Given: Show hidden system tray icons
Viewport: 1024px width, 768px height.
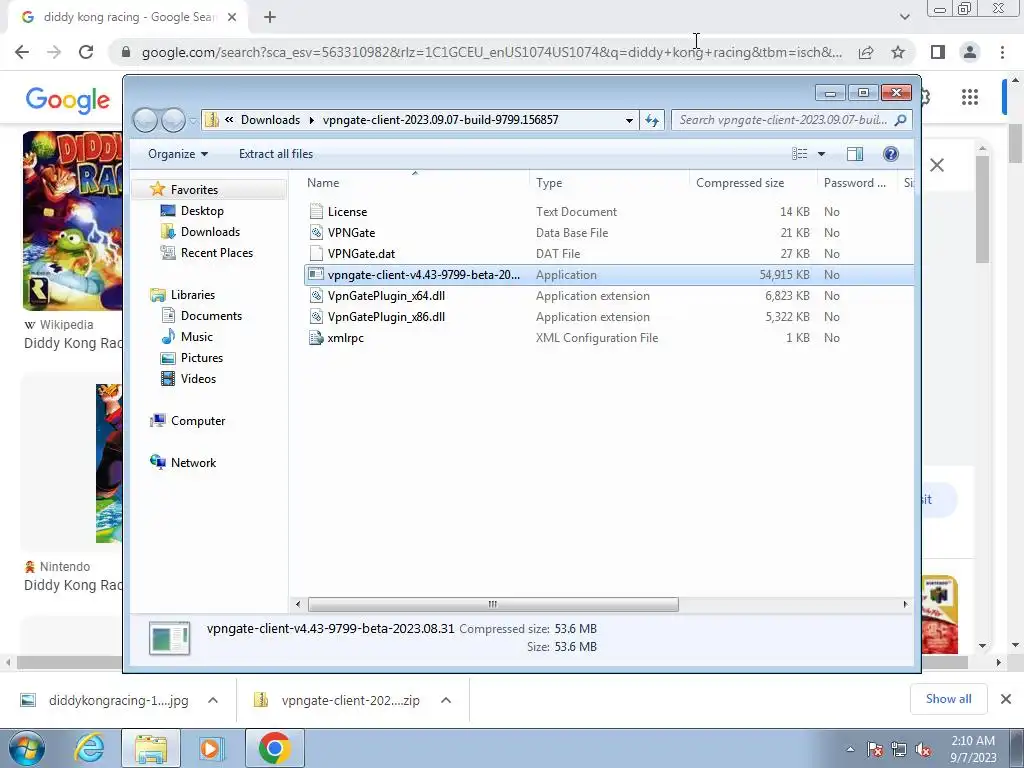Looking at the screenshot, I should click(x=850, y=750).
